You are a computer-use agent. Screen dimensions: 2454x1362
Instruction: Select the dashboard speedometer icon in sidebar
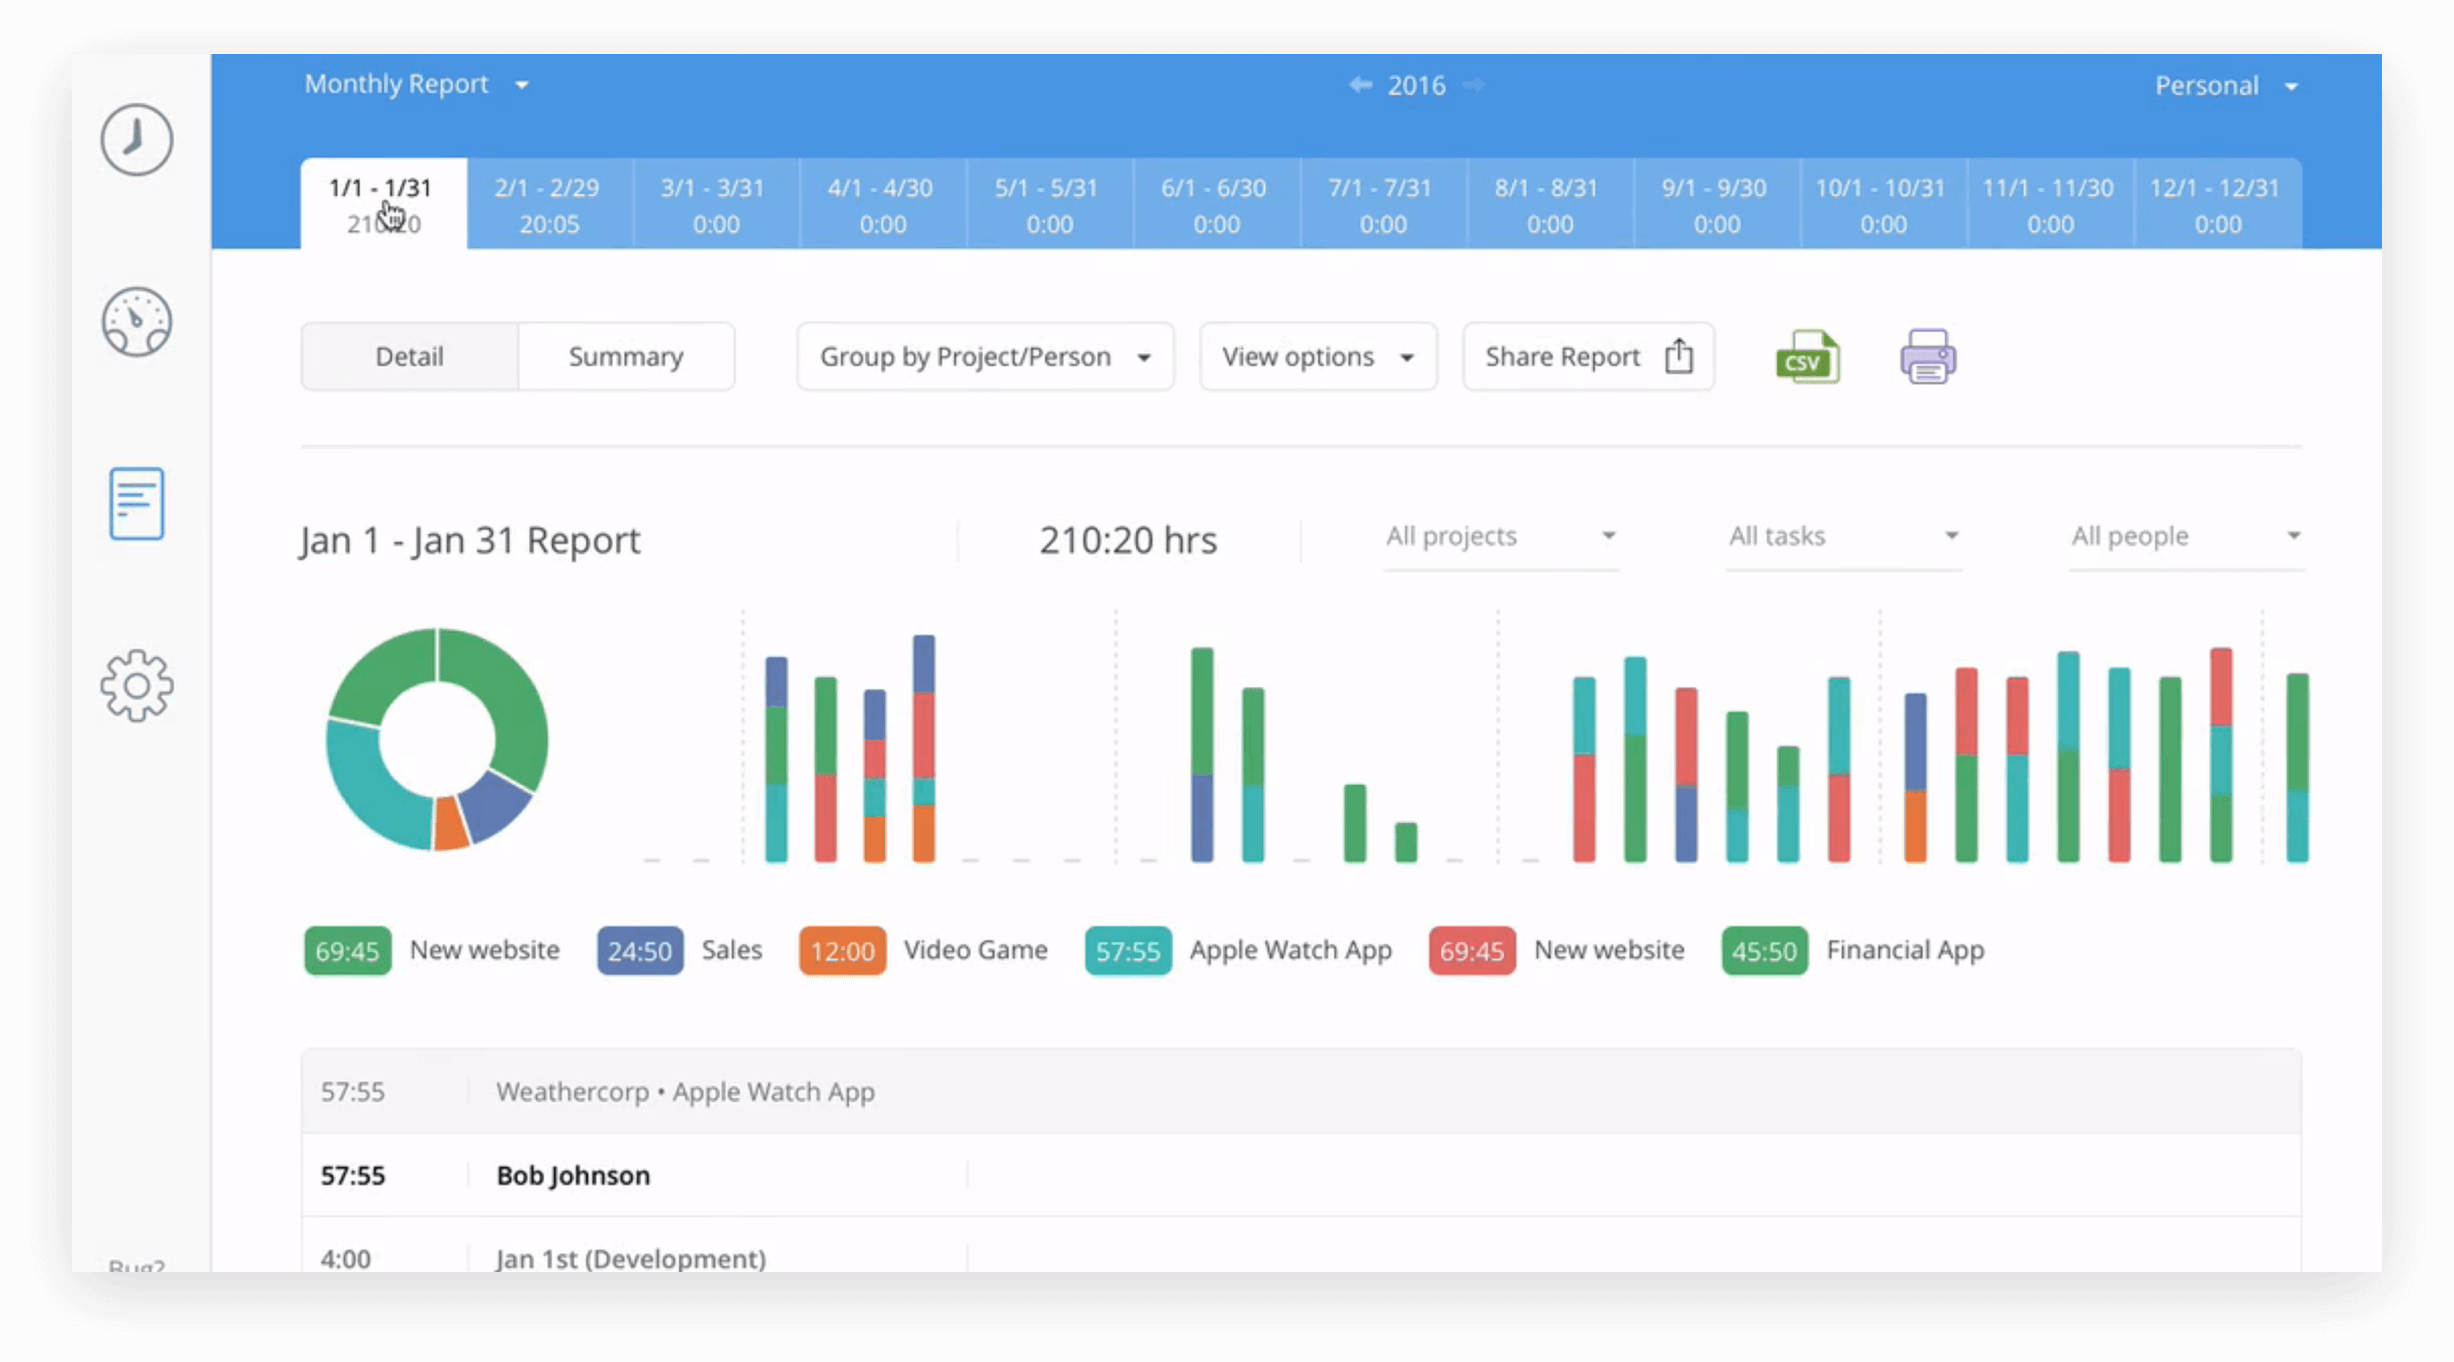click(136, 322)
